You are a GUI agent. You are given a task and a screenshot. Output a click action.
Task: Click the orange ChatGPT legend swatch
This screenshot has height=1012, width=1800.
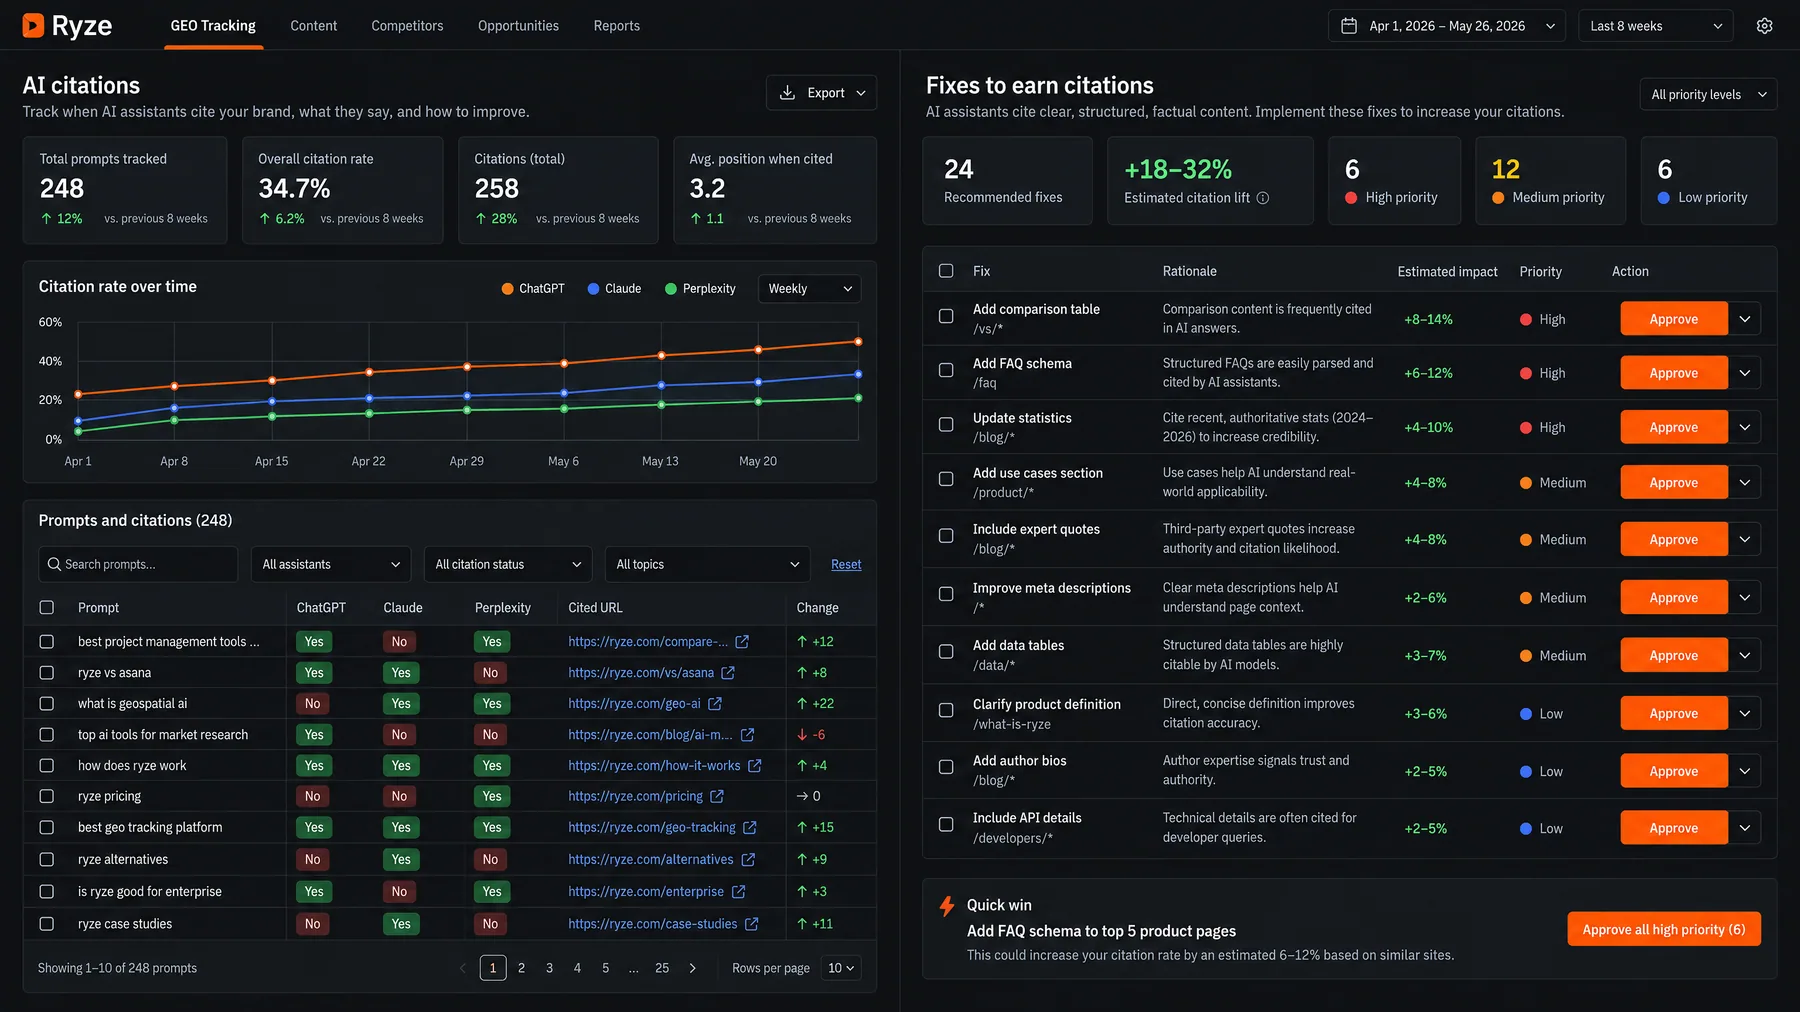508,289
